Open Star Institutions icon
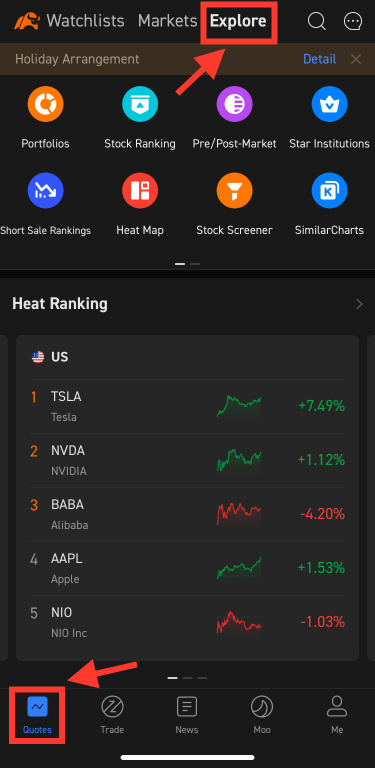 click(x=329, y=104)
